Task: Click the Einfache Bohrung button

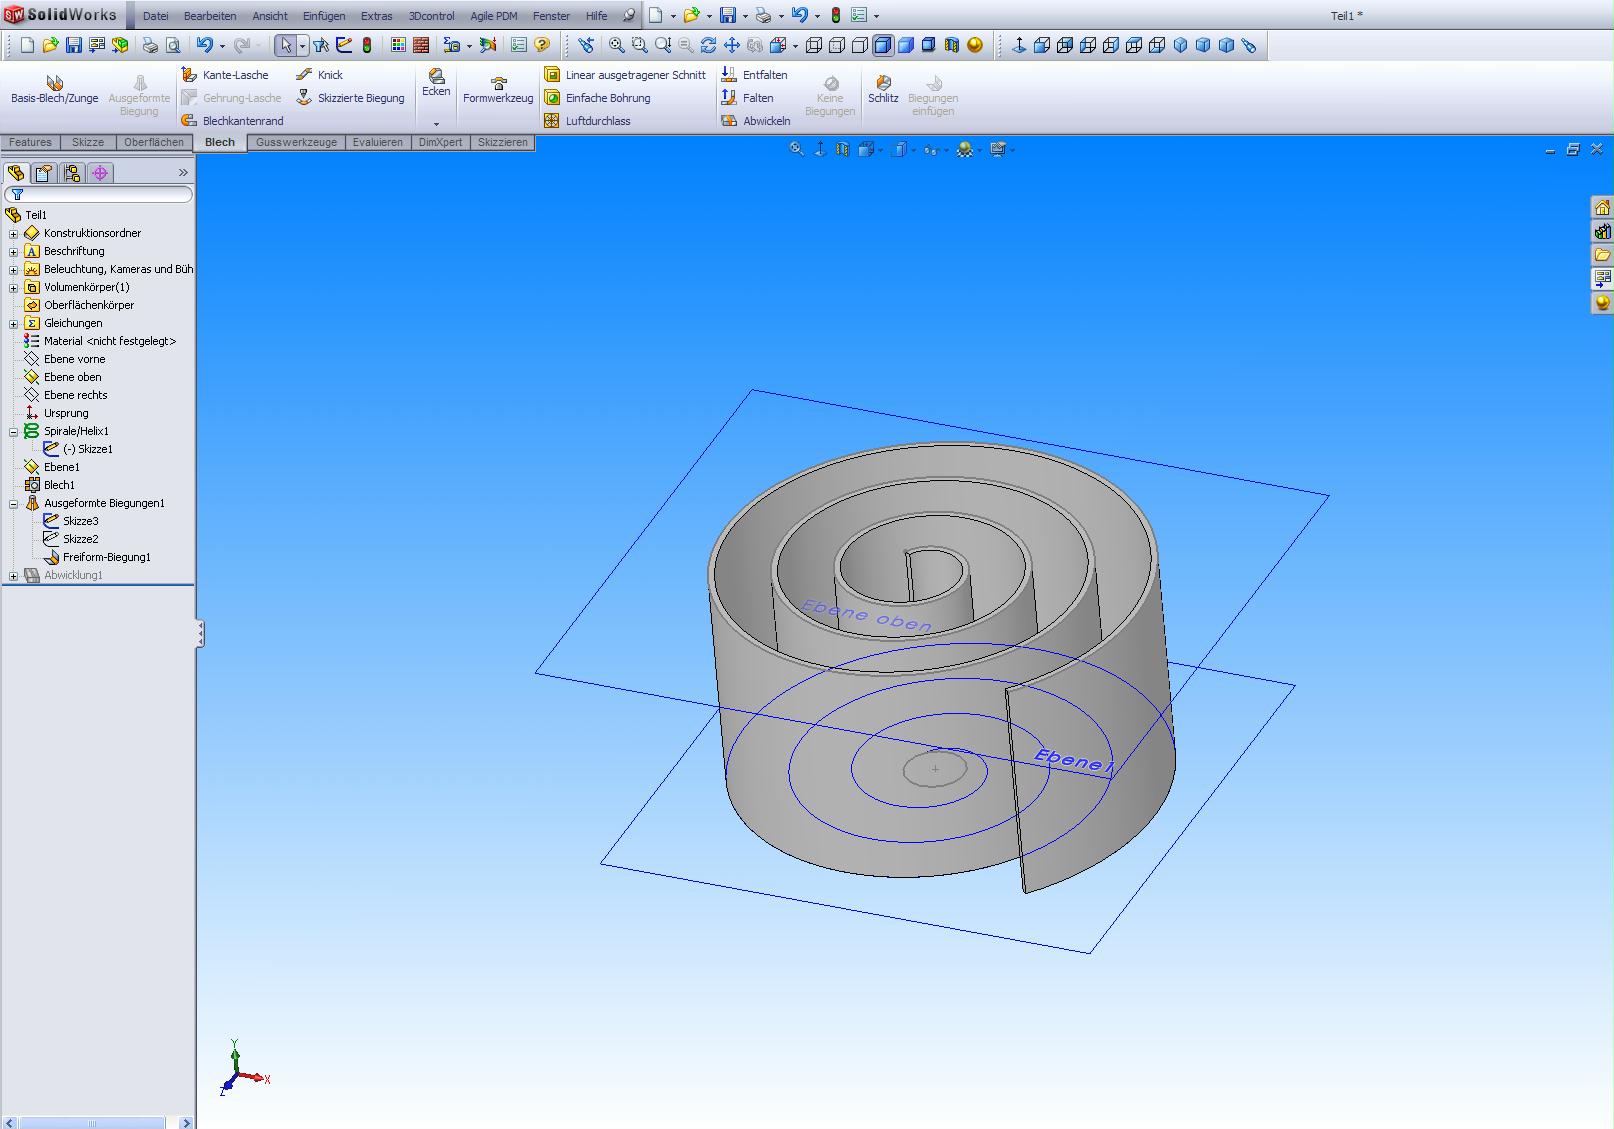Action: coord(597,98)
